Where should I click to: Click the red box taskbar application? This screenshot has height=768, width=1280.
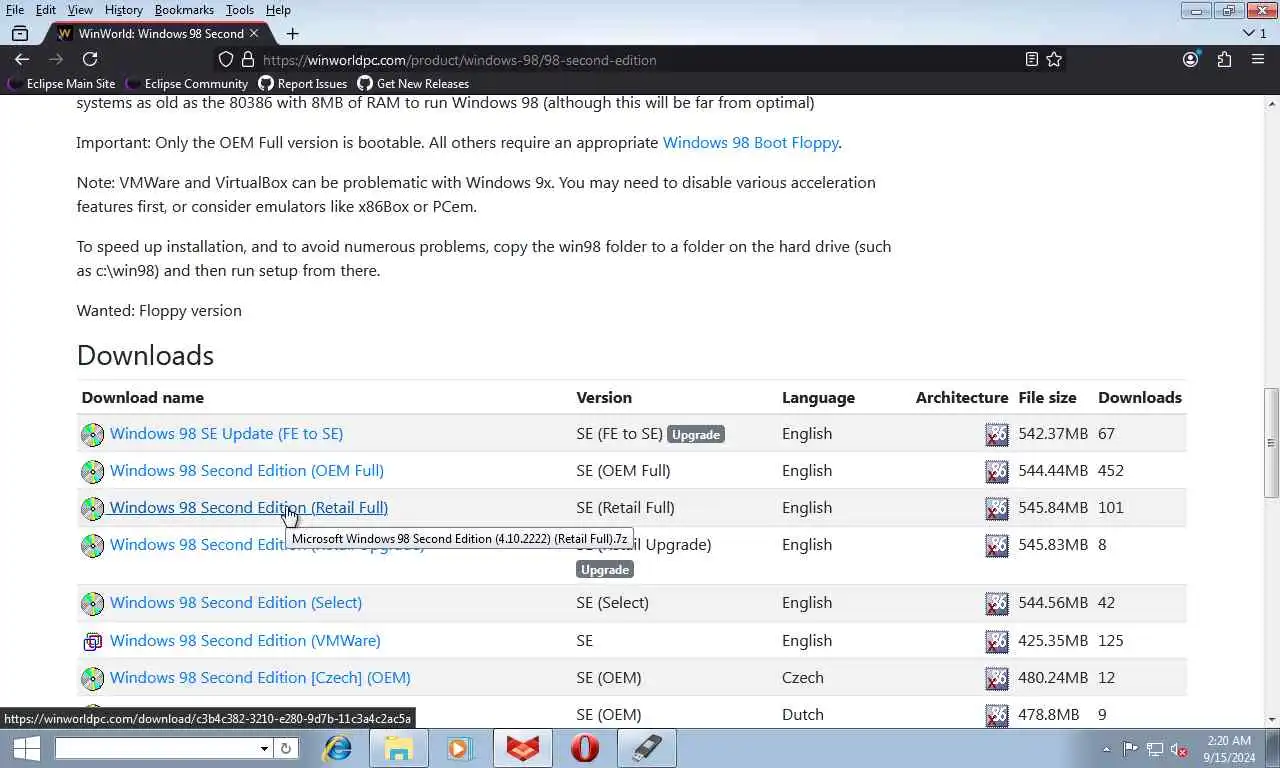pyautogui.click(x=522, y=748)
